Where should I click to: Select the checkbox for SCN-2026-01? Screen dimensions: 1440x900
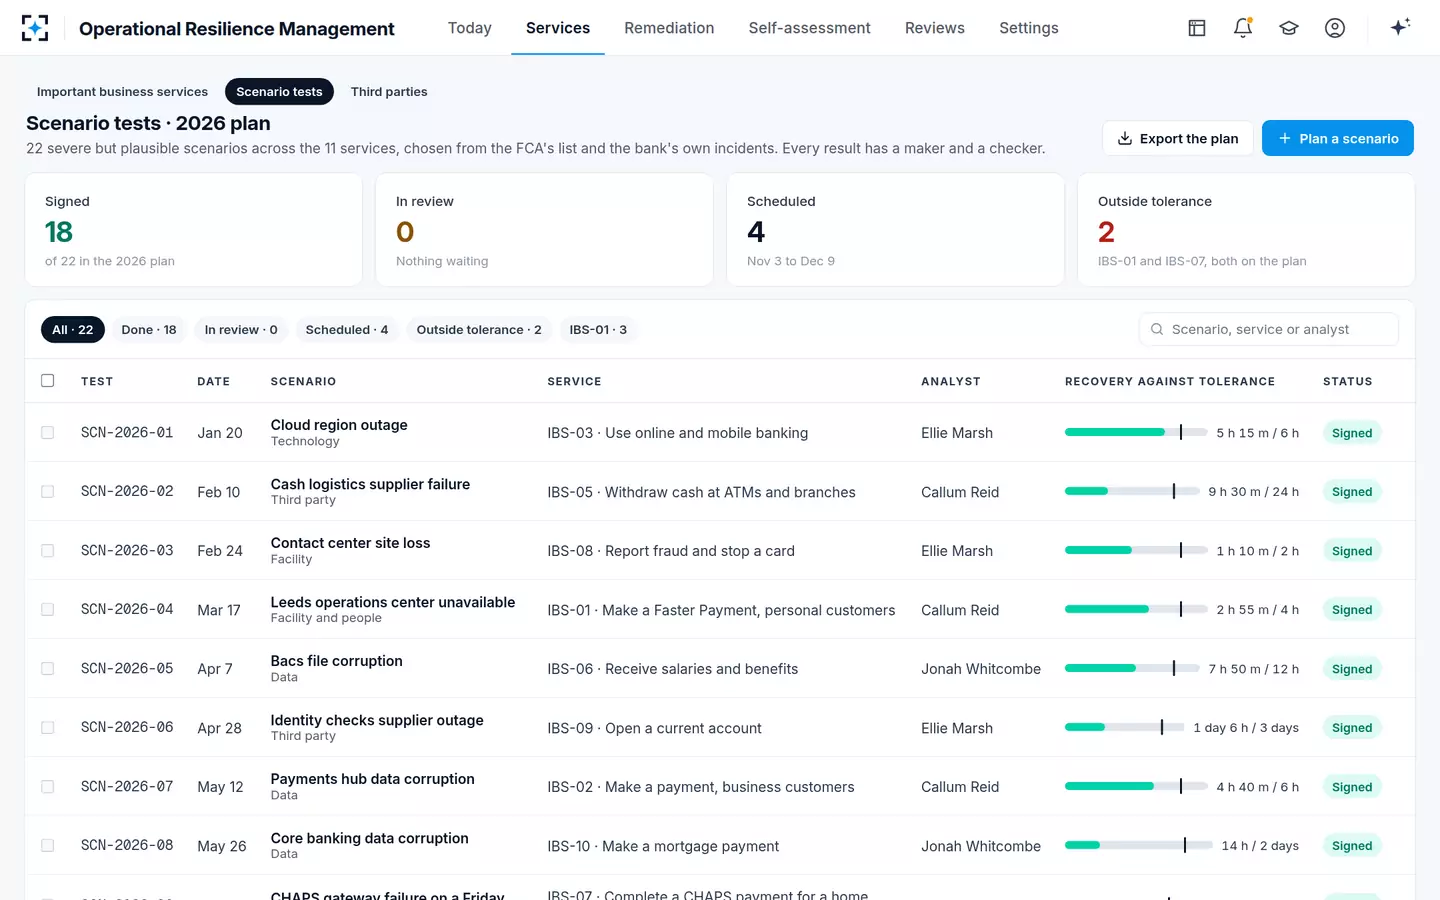(48, 433)
